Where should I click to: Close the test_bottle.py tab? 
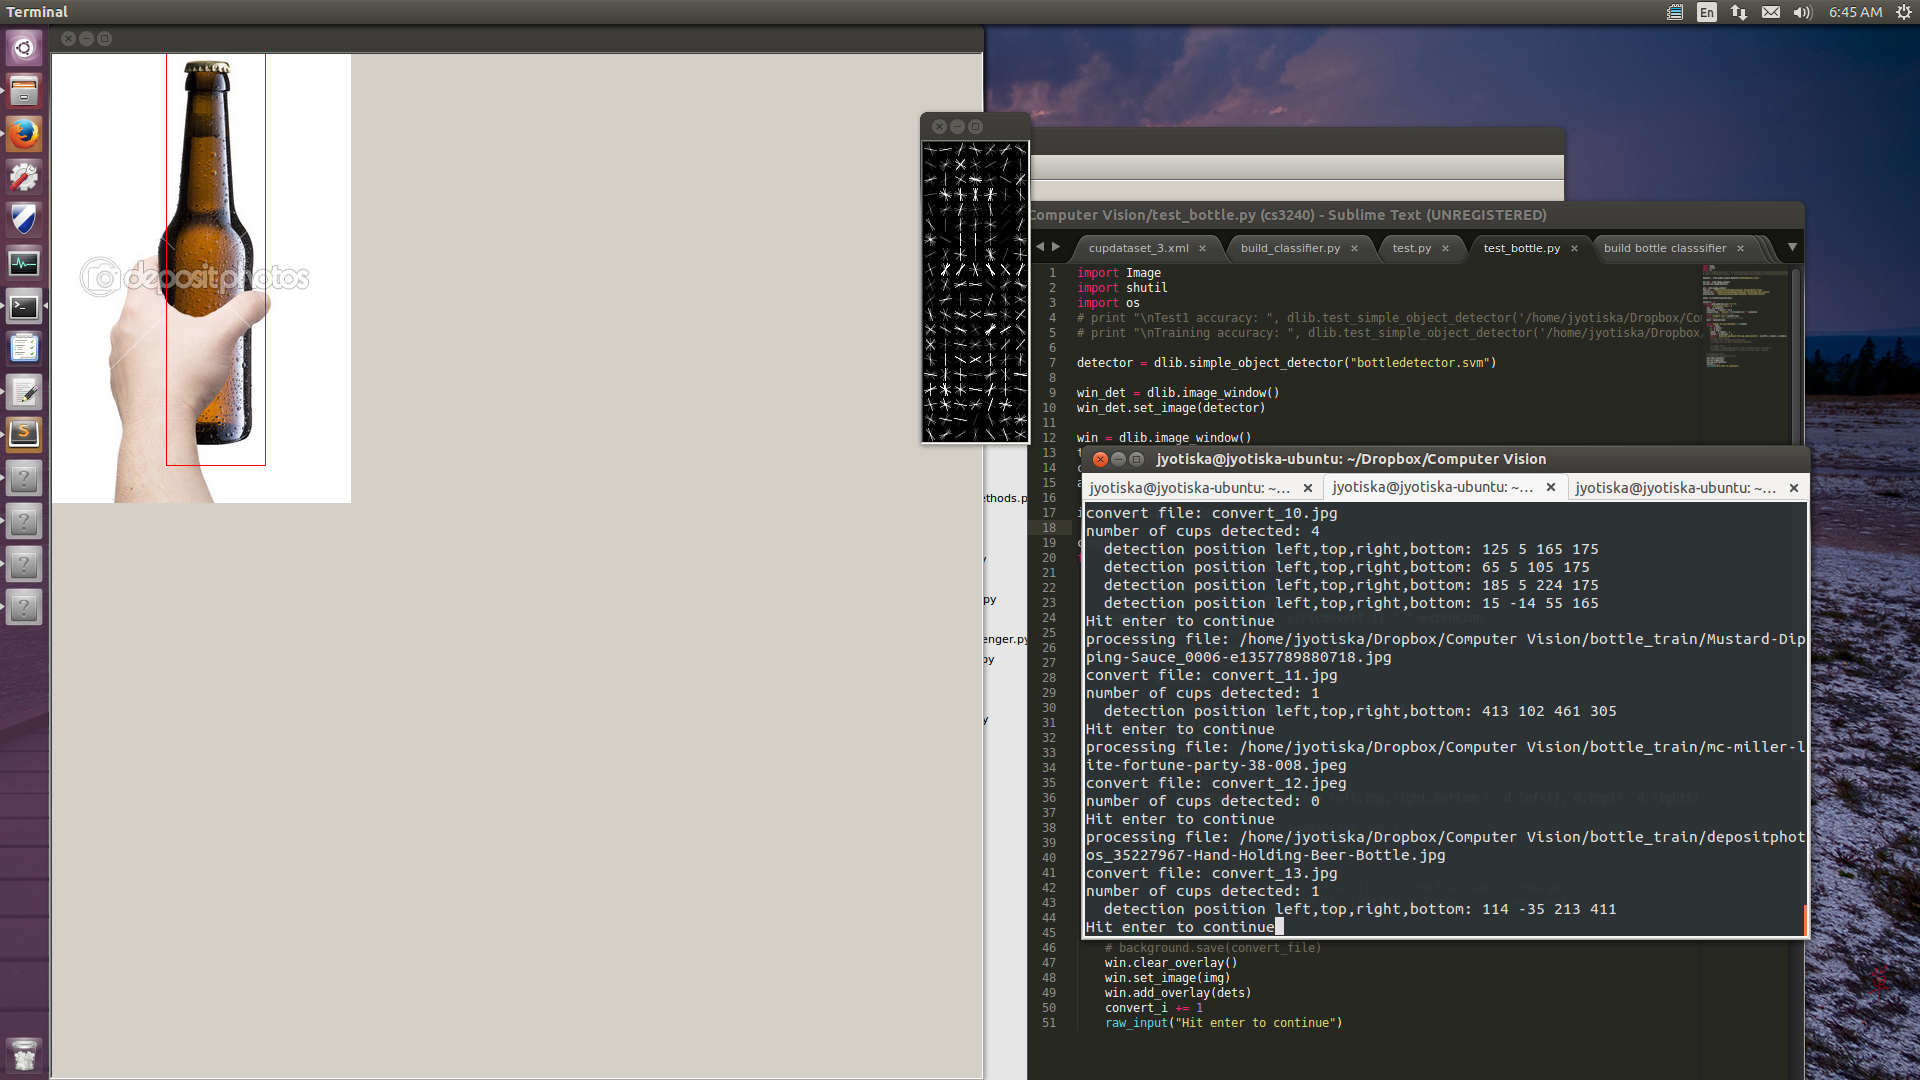pyautogui.click(x=1574, y=248)
